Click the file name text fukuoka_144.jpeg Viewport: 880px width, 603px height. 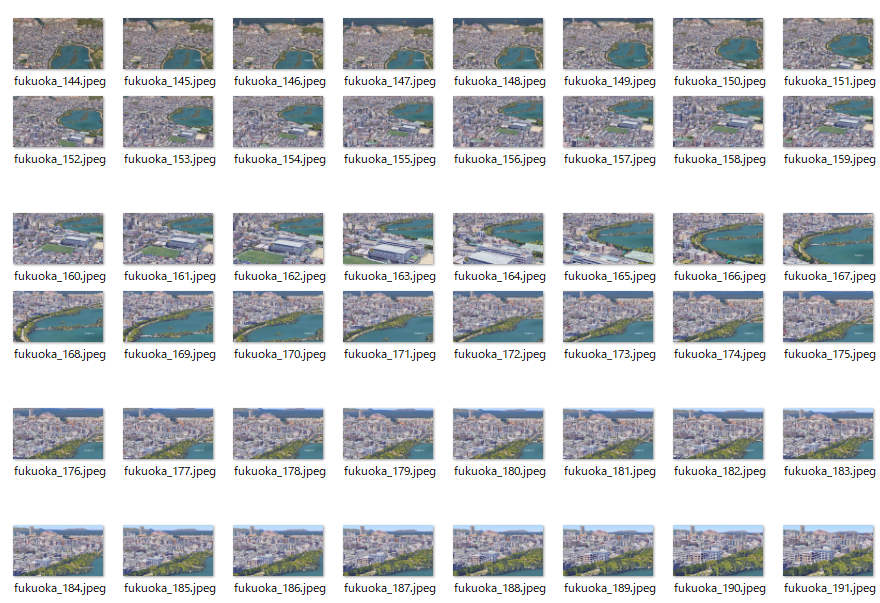(x=59, y=81)
